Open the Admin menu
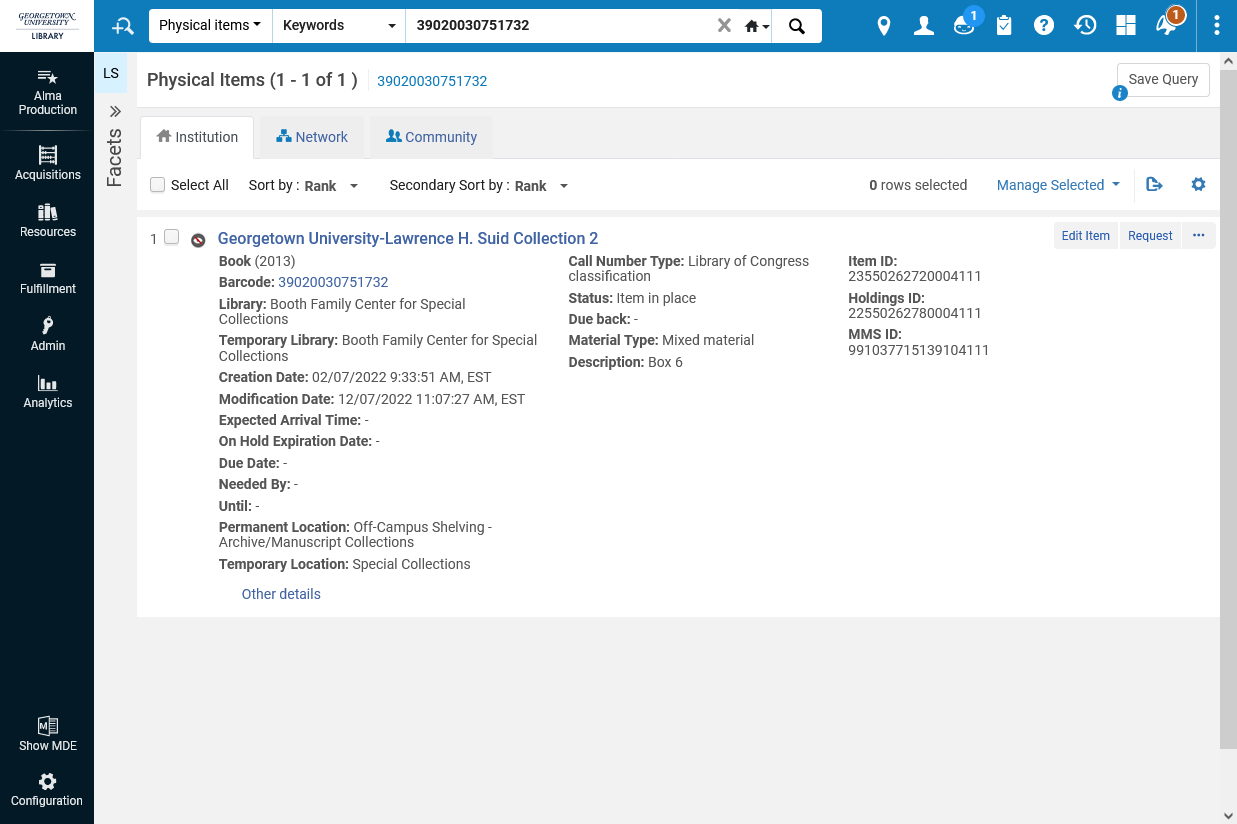The height and width of the screenshot is (824, 1237). [x=47, y=334]
